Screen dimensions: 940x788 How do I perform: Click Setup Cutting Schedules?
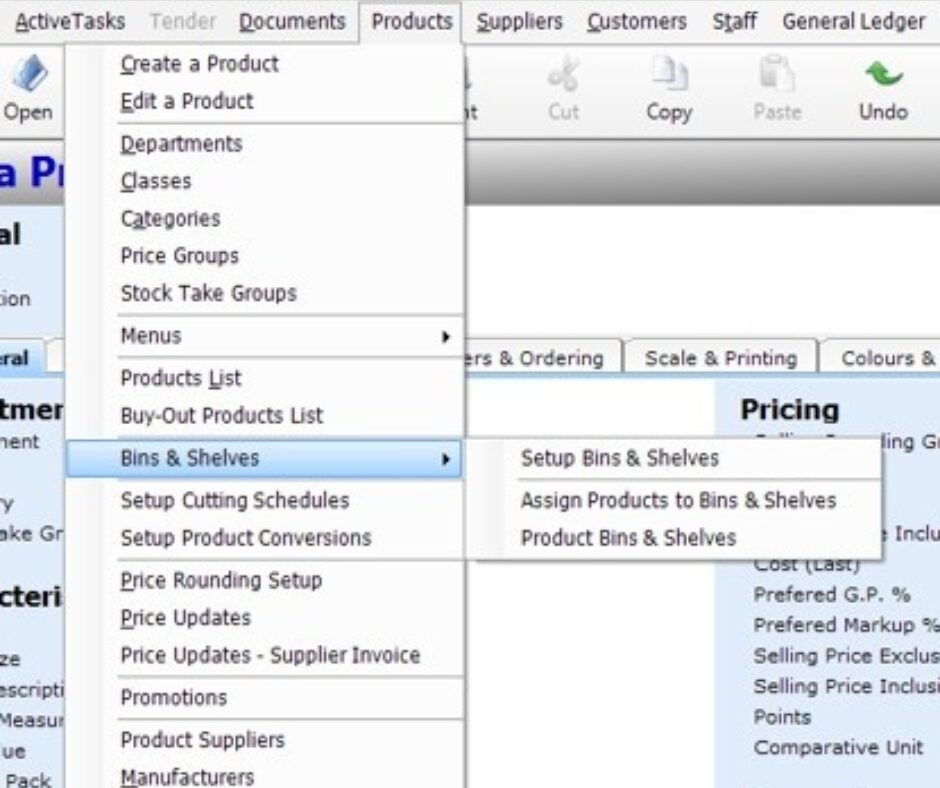(234, 500)
